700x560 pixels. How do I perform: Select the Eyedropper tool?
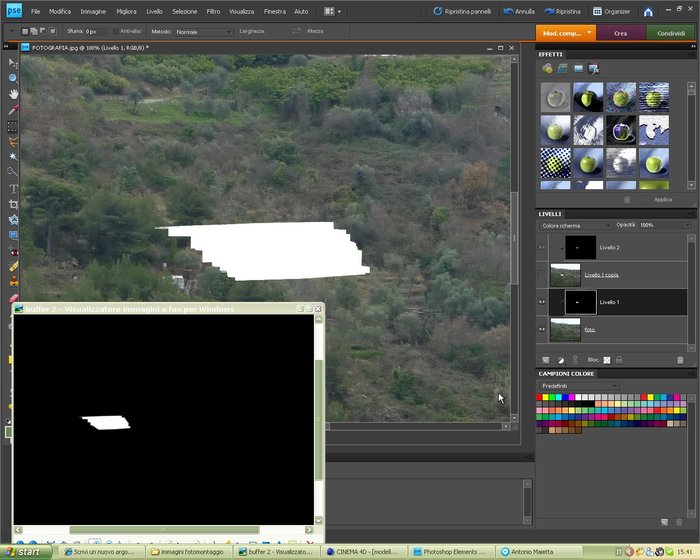coord(13,109)
